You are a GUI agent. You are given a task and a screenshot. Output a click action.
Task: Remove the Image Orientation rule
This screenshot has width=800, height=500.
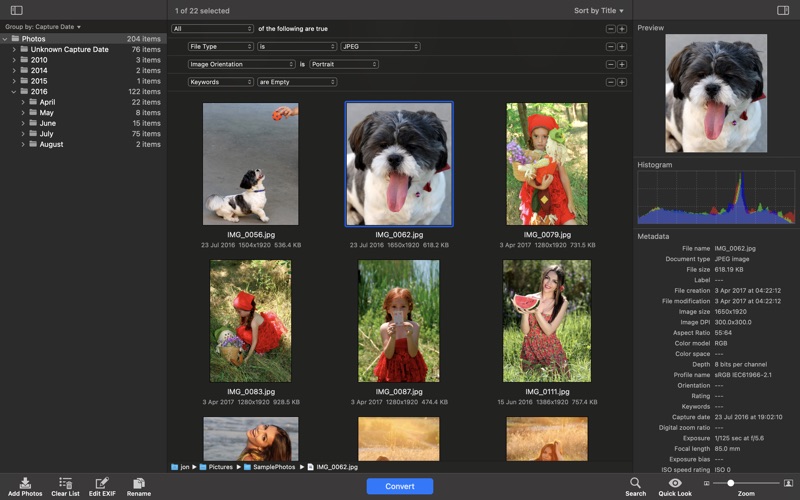(611, 65)
